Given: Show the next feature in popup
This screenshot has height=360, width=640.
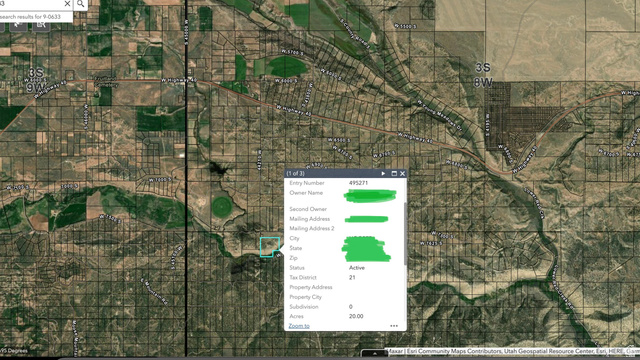Looking at the screenshot, I should pyautogui.click(x=383, y=173).
